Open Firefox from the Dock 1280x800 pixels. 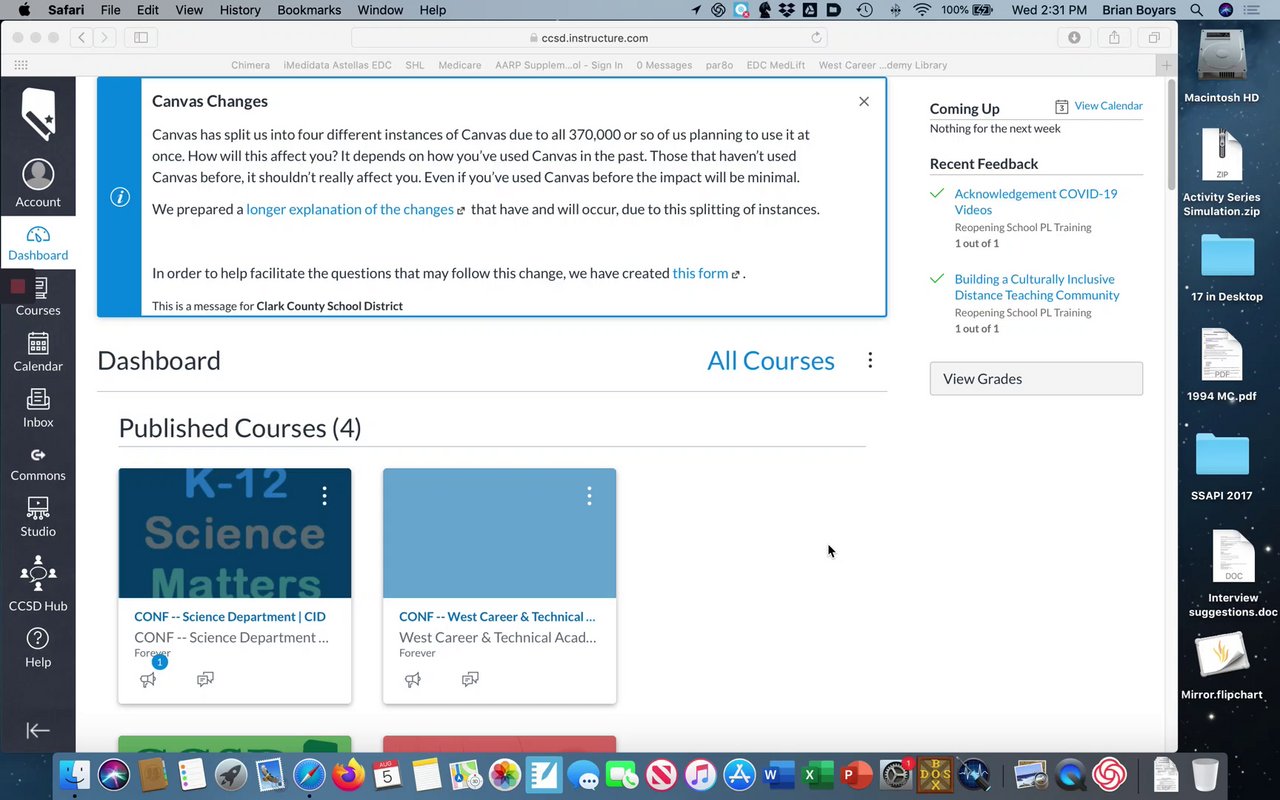click(348, 775)
